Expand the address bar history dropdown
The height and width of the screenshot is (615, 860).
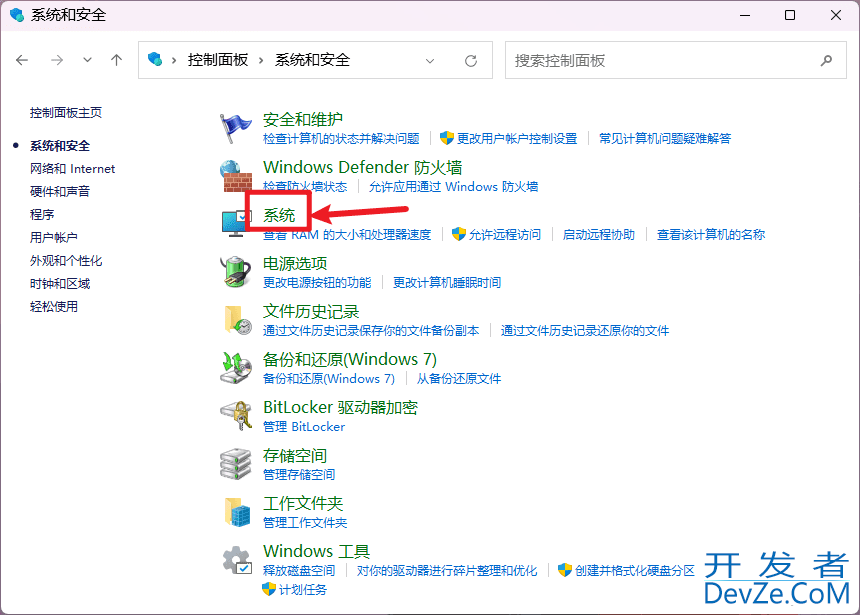[x=430, y=60]
